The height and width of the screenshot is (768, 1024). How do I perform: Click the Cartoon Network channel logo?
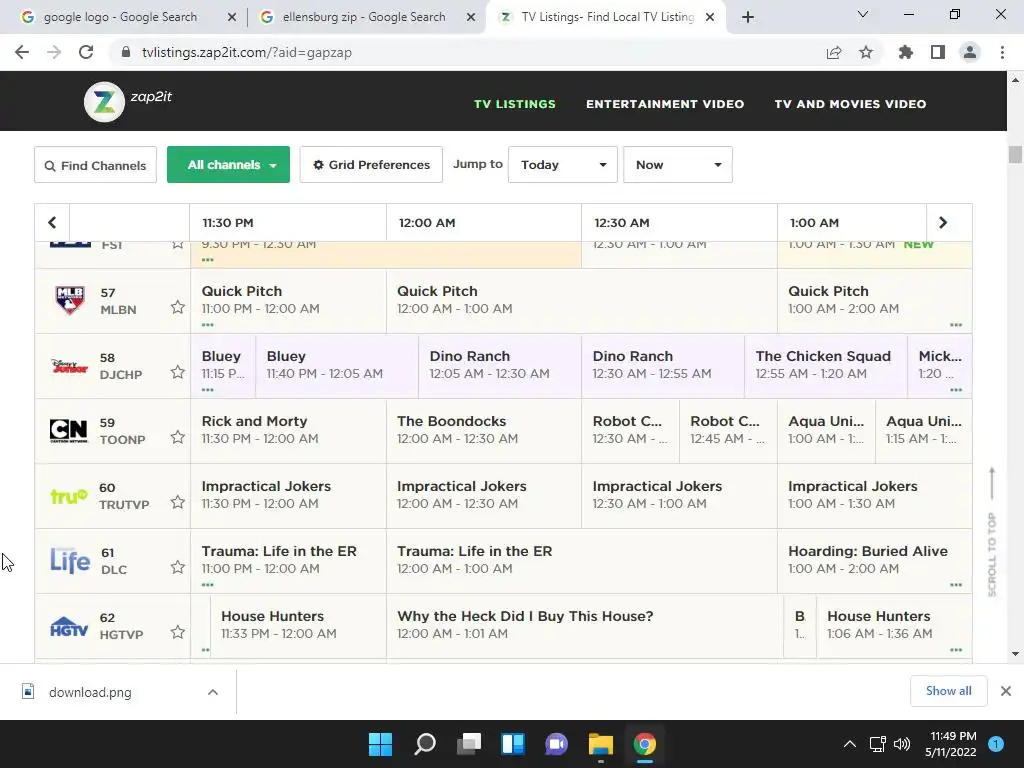[69, 430]
